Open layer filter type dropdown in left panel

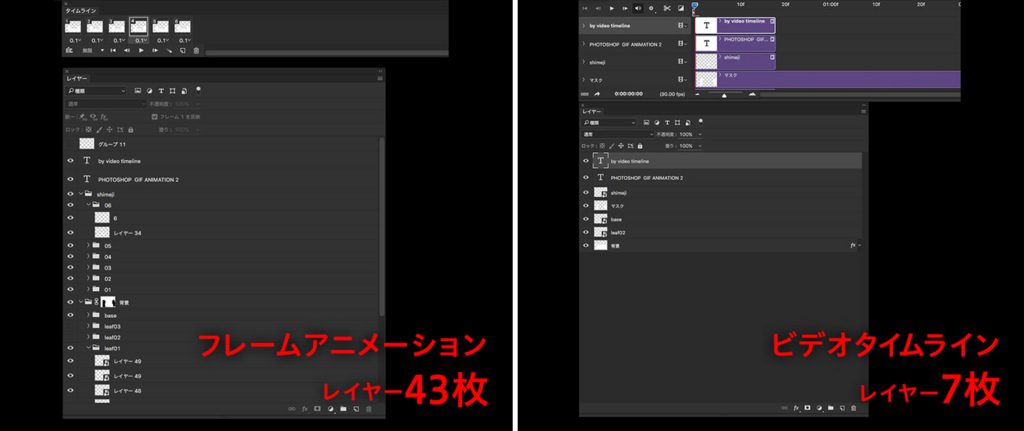pos(95,91)
